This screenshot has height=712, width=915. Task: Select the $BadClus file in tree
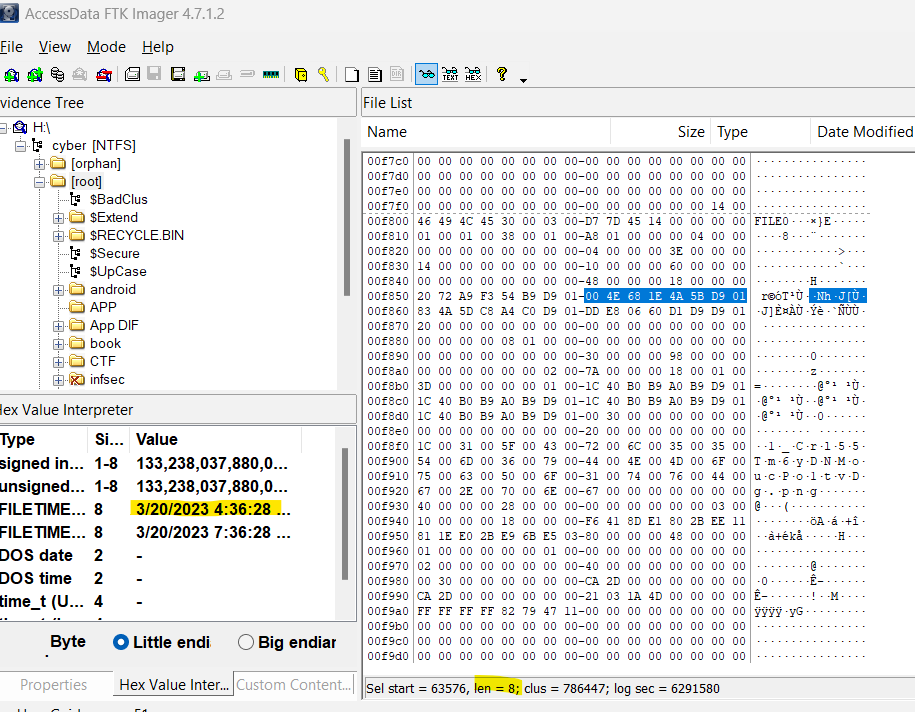[118, 200]
